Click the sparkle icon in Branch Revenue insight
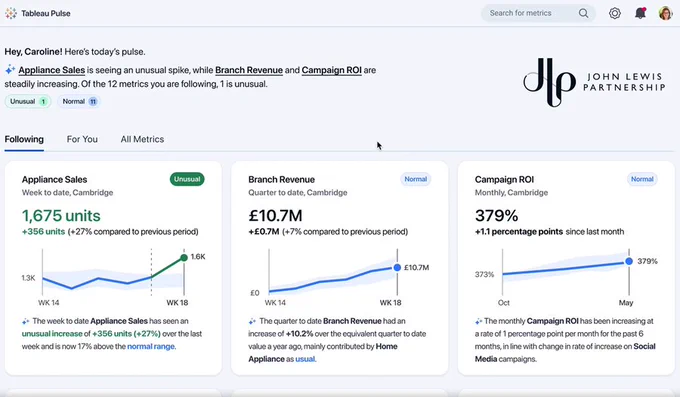The image size is (680, 397). click(x=252, y=322)
